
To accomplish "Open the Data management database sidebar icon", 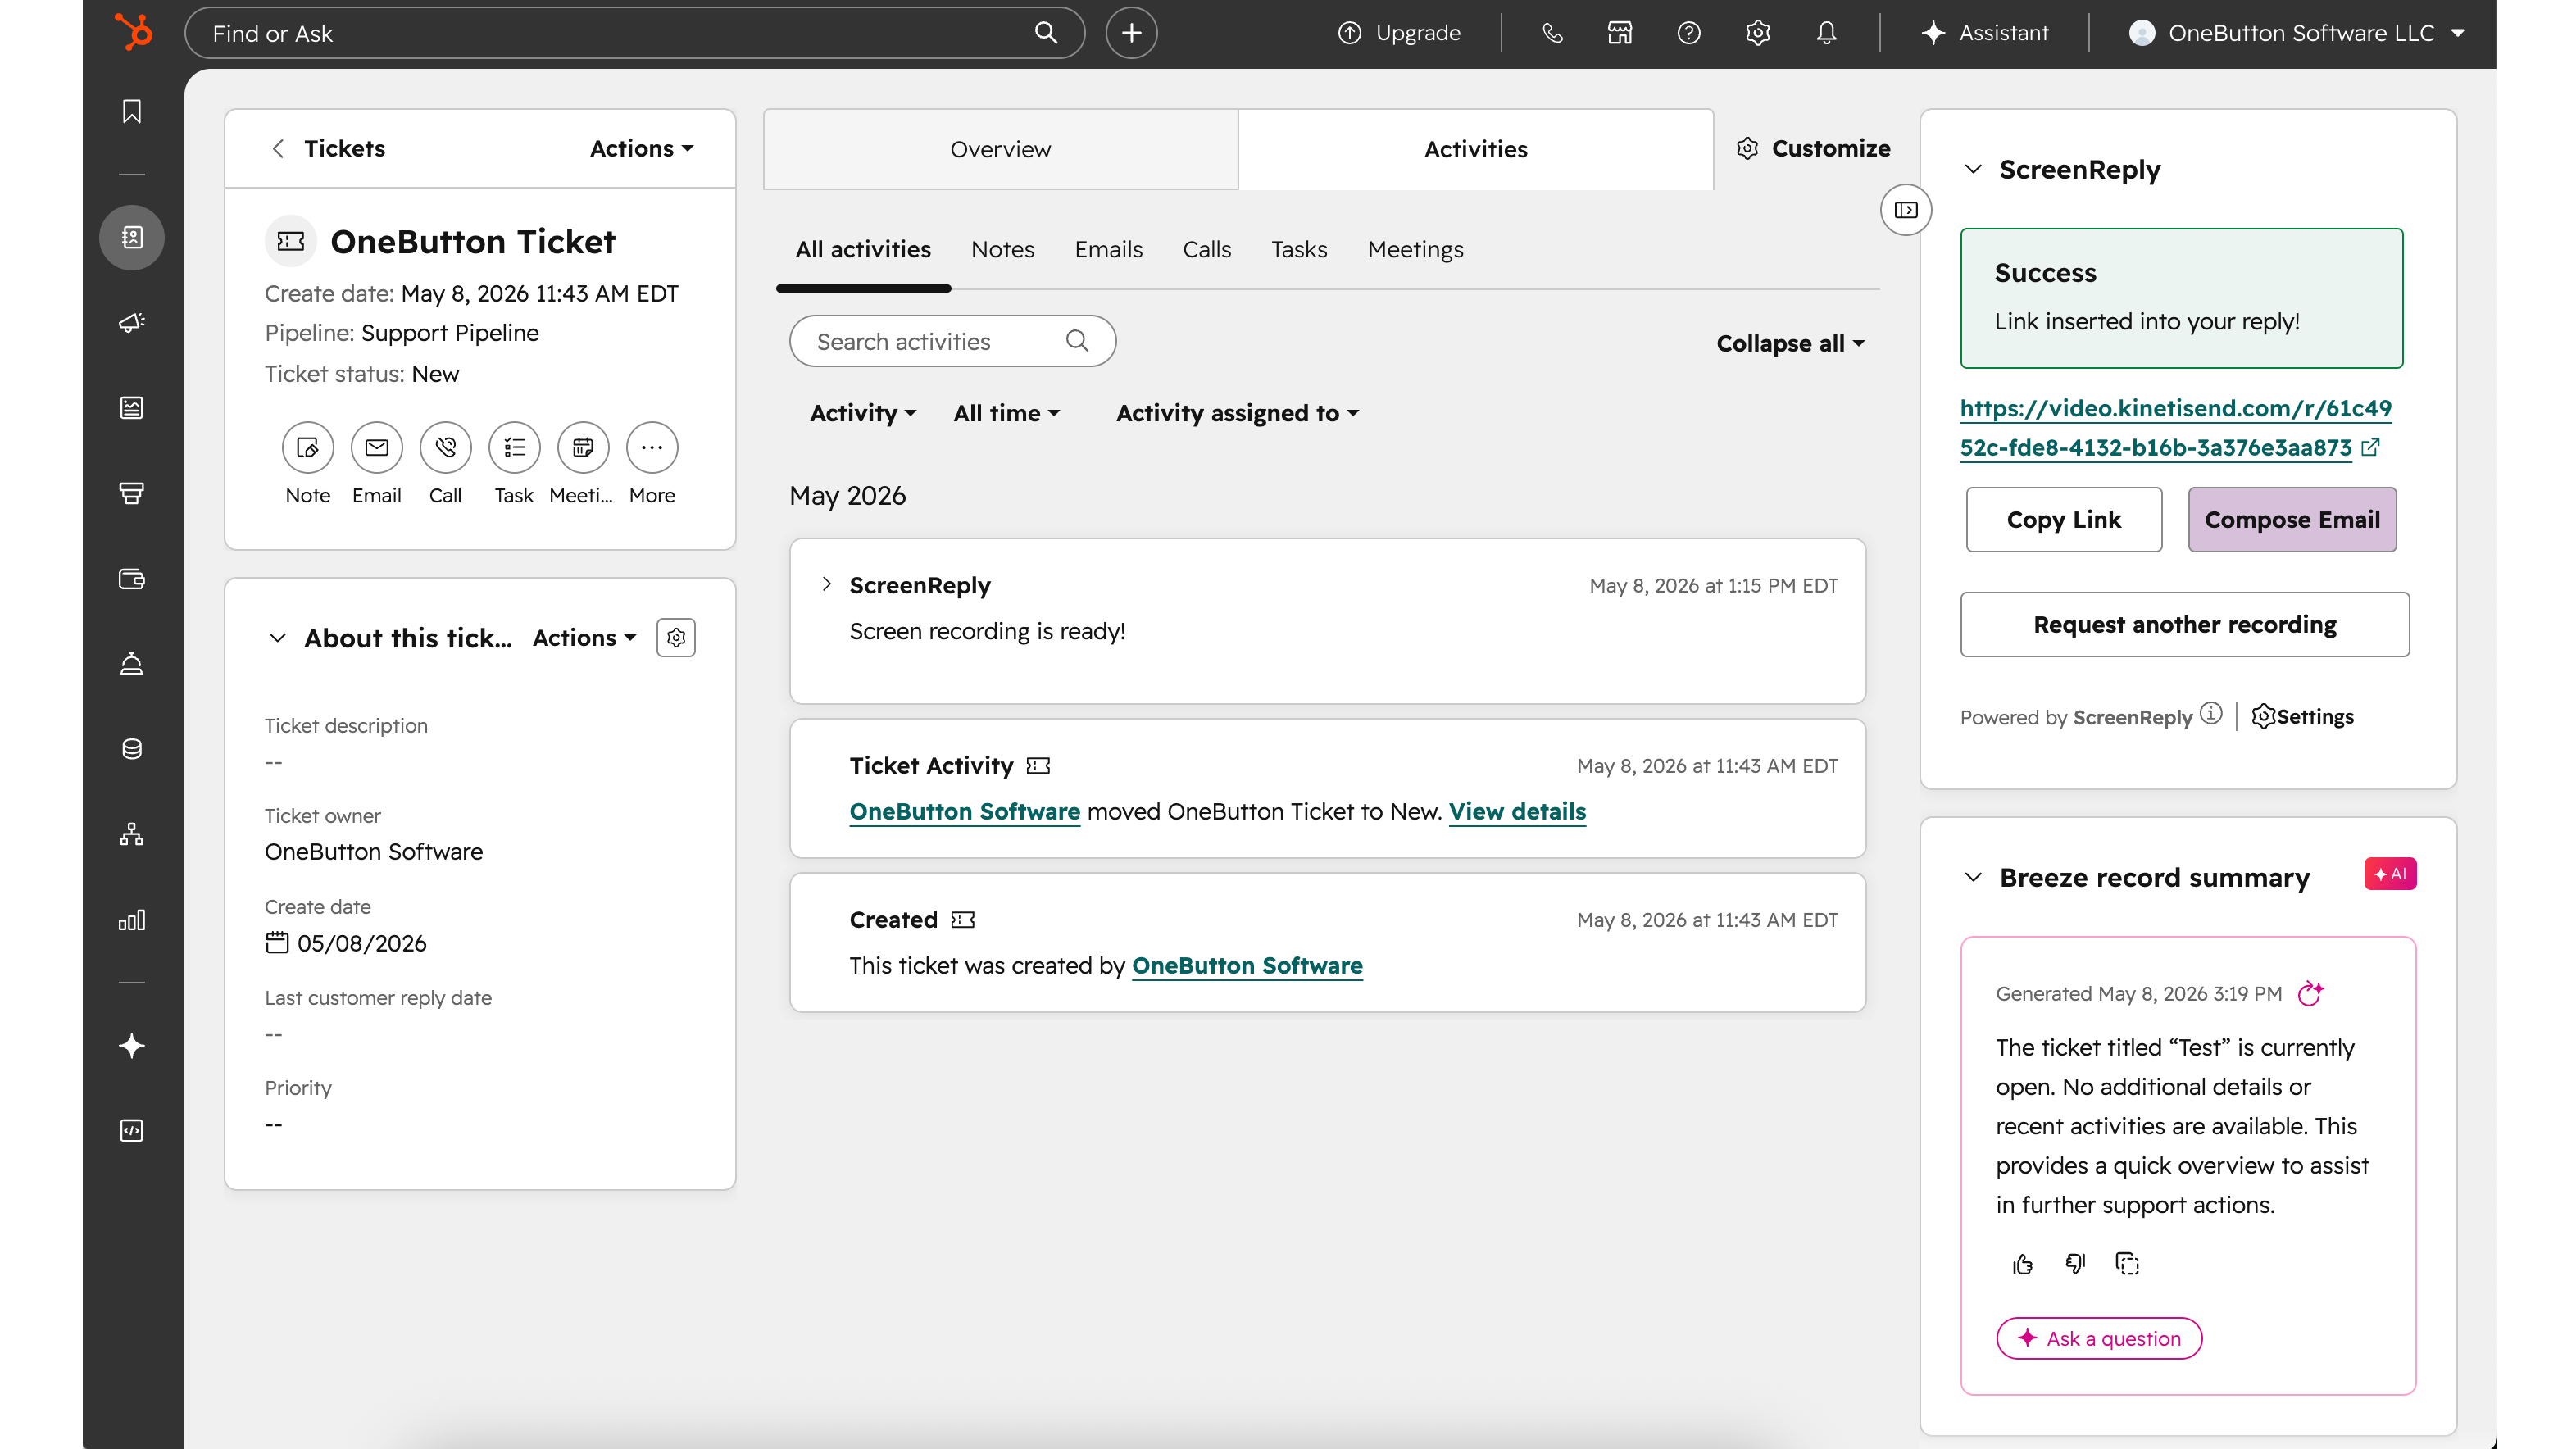I will [x=131, y=748].
